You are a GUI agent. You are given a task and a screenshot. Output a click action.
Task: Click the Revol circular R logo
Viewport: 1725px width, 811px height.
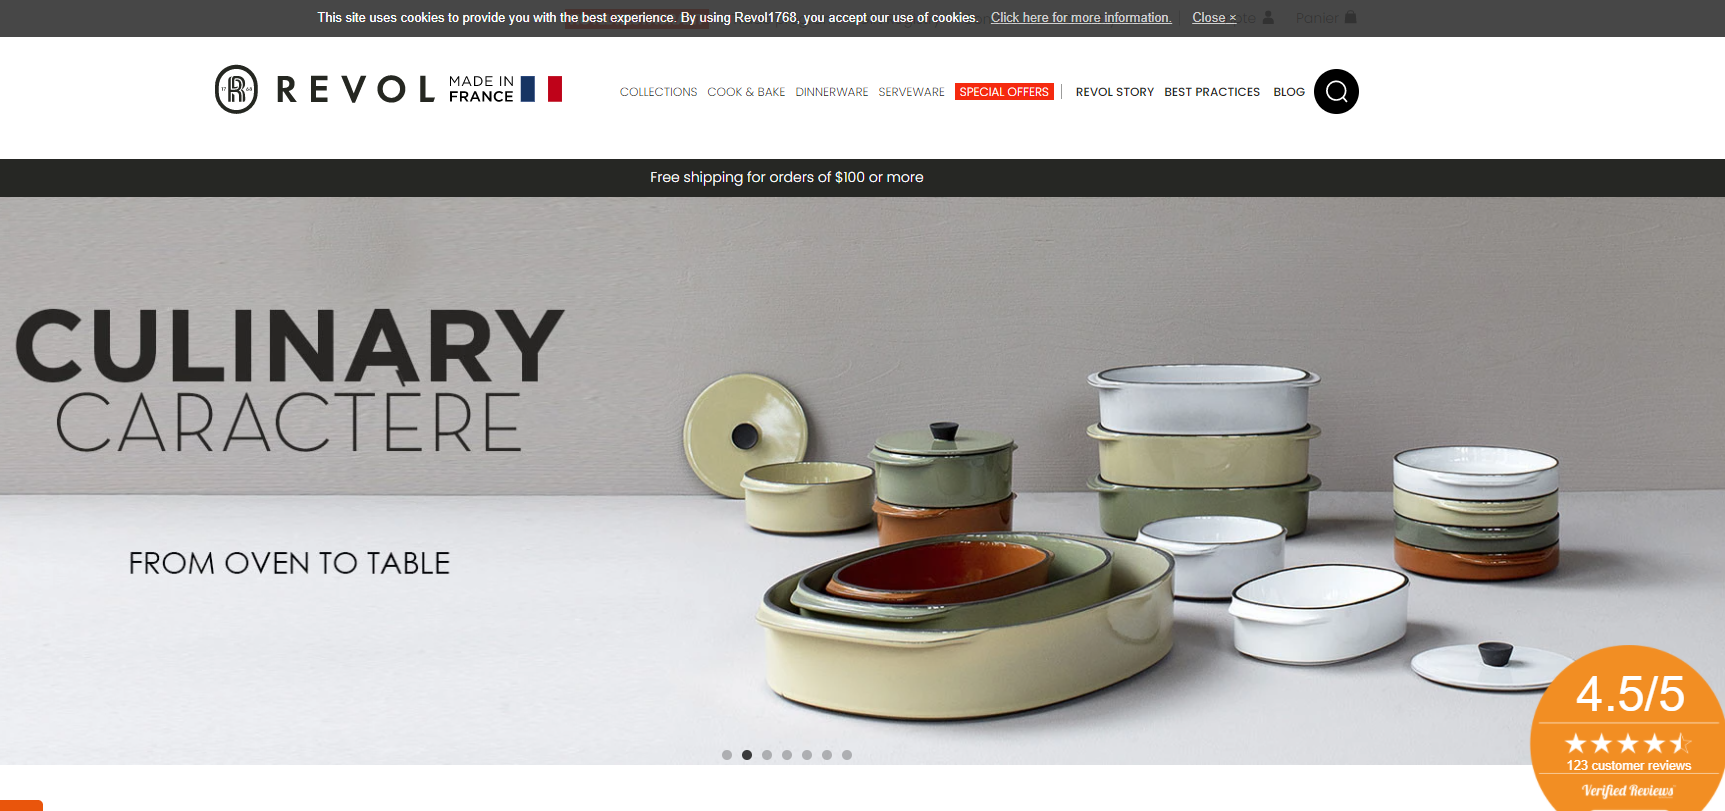tap(236, 90)
